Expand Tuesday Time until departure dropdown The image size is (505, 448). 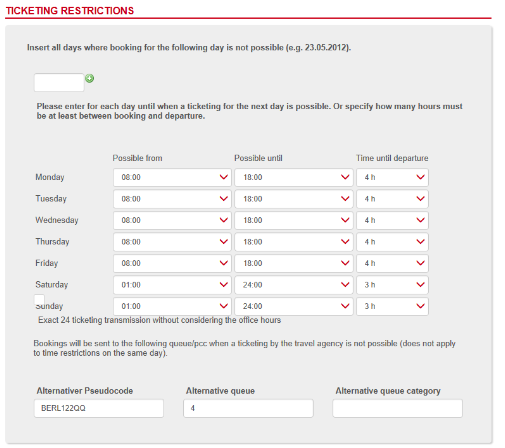tap(392, 199)
